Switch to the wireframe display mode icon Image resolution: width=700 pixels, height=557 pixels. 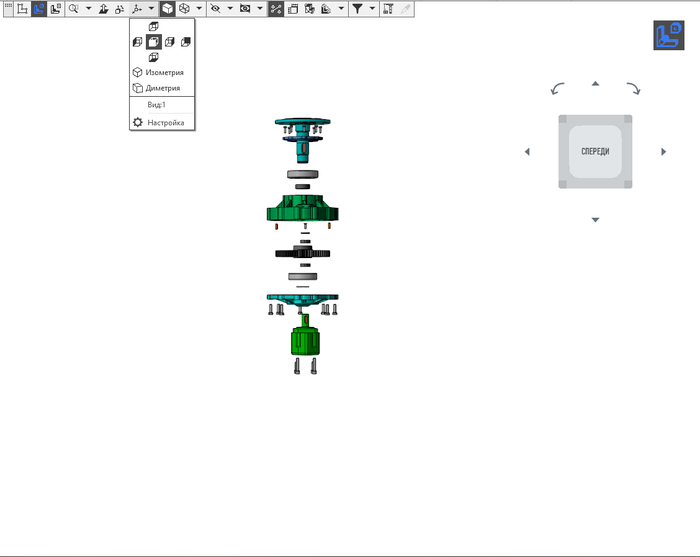[184, 9]
